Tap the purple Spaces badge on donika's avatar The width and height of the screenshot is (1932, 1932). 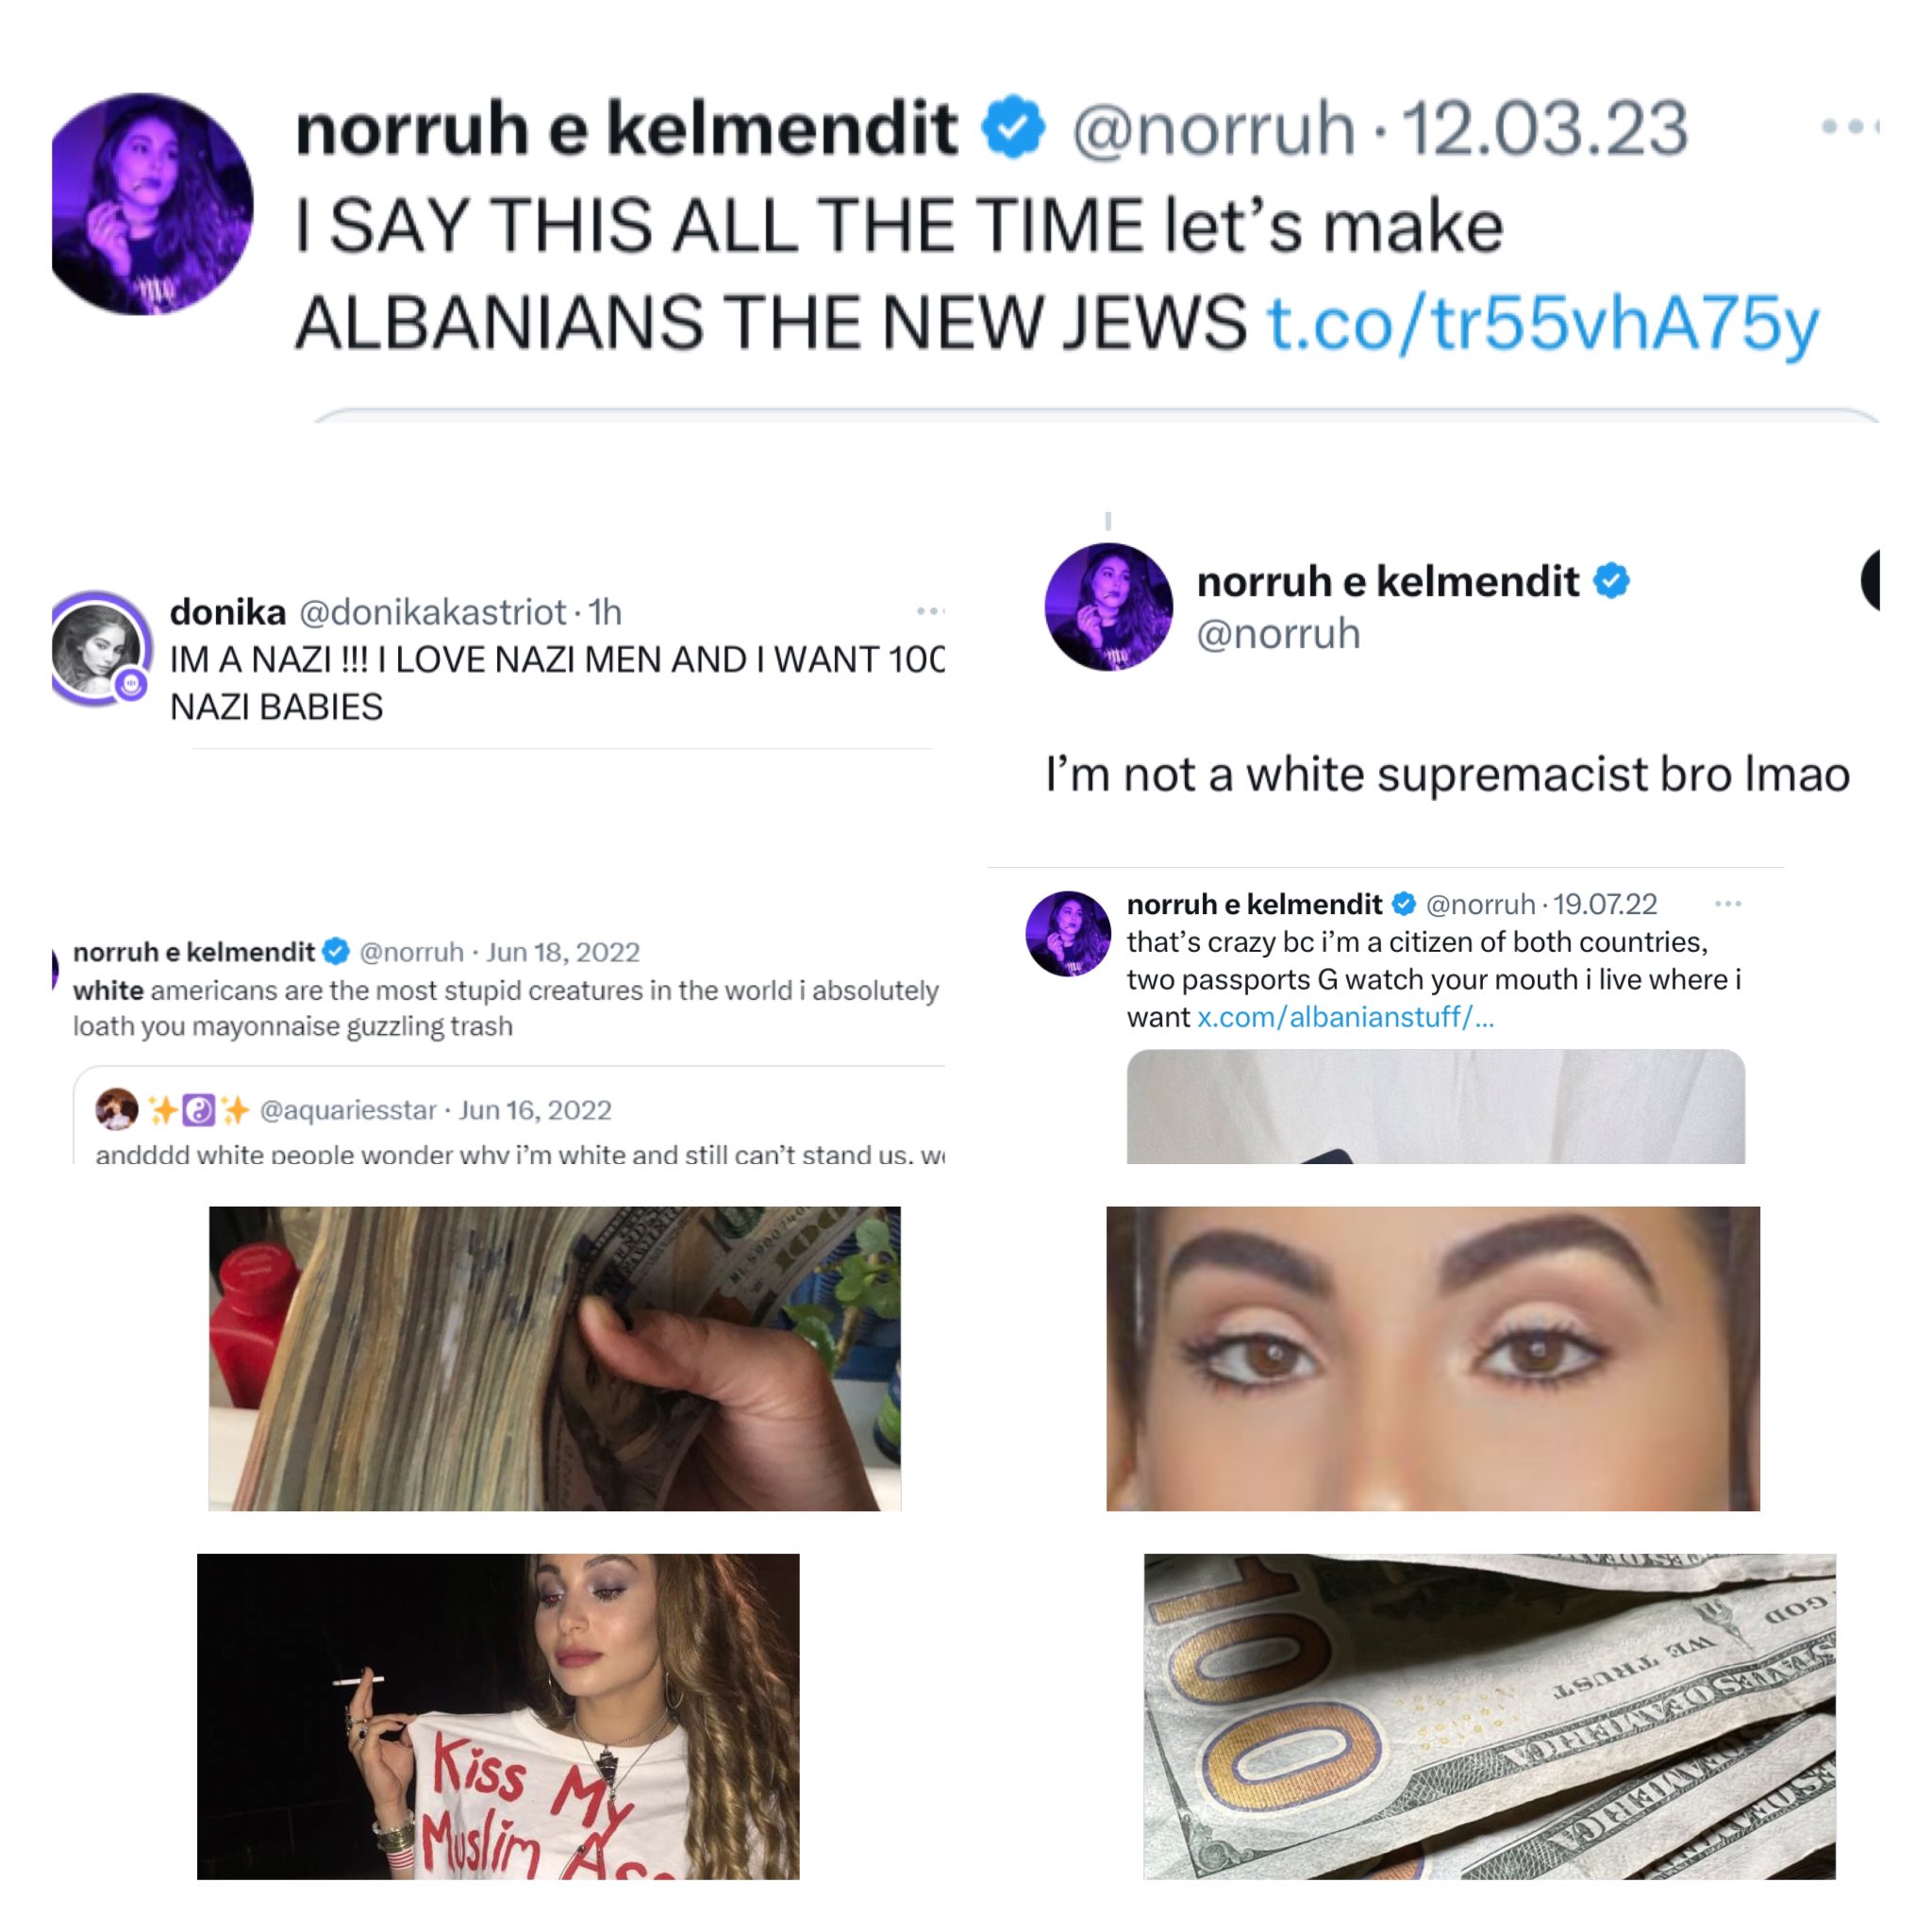tap(131, 685)
